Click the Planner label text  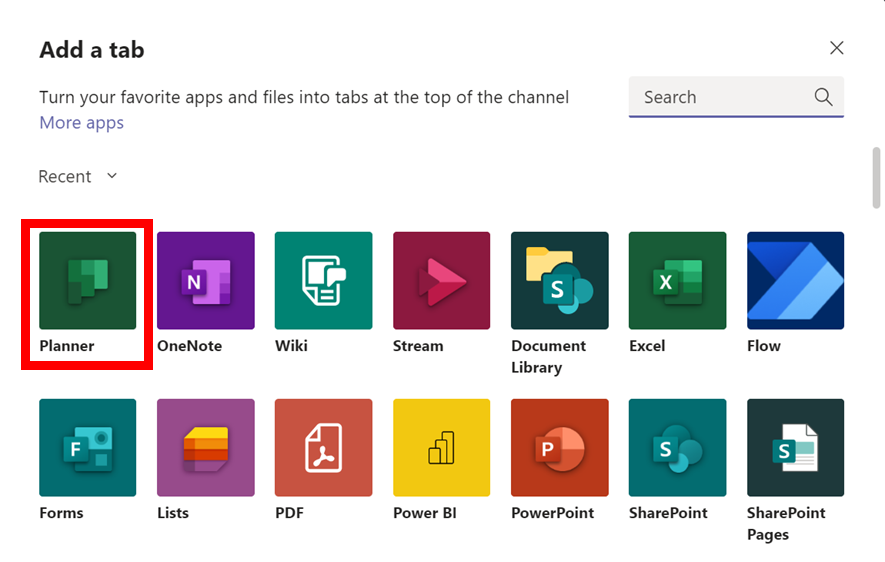[67, 346]
